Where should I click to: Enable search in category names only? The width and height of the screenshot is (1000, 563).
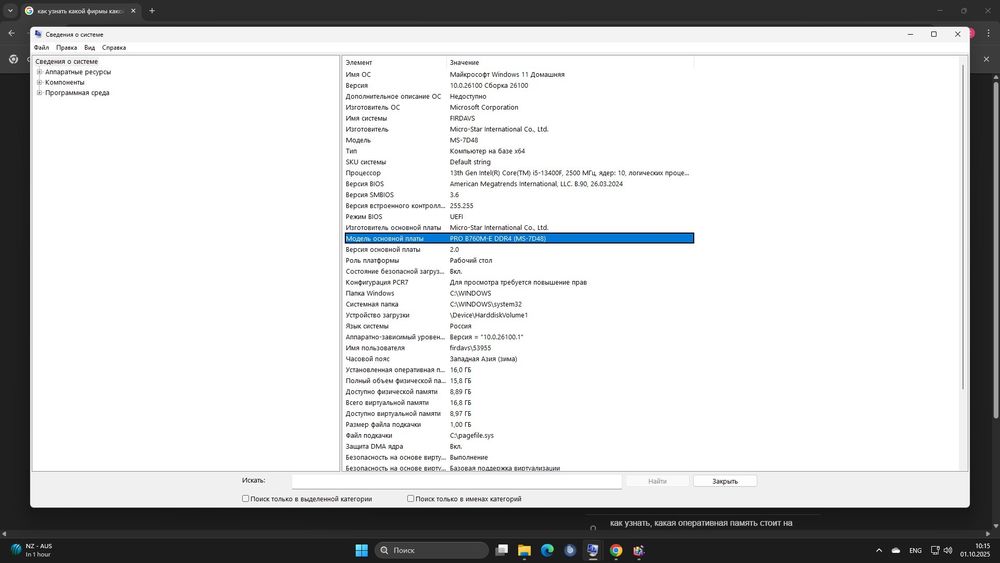[x=410, y=499]
